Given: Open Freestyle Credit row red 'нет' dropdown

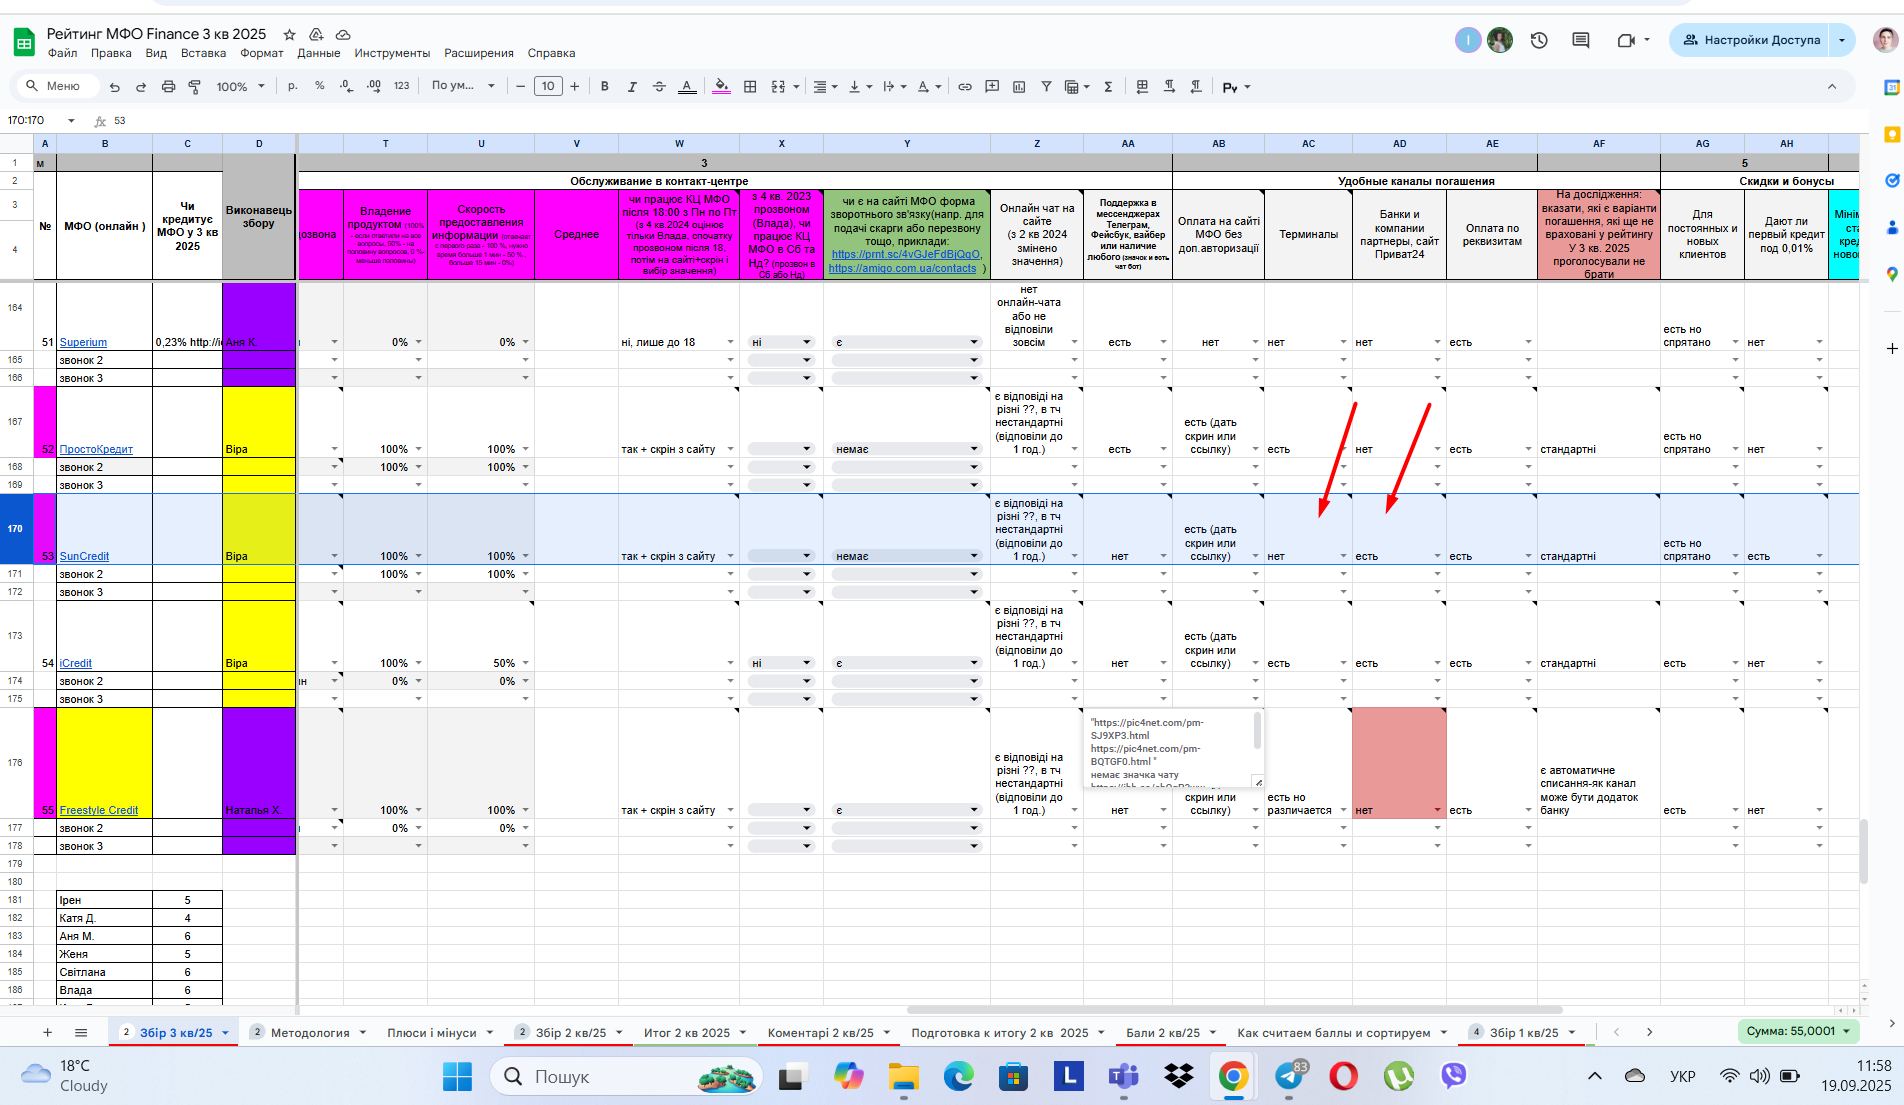Looking at the screenshot, I should tap(1437, 810).
